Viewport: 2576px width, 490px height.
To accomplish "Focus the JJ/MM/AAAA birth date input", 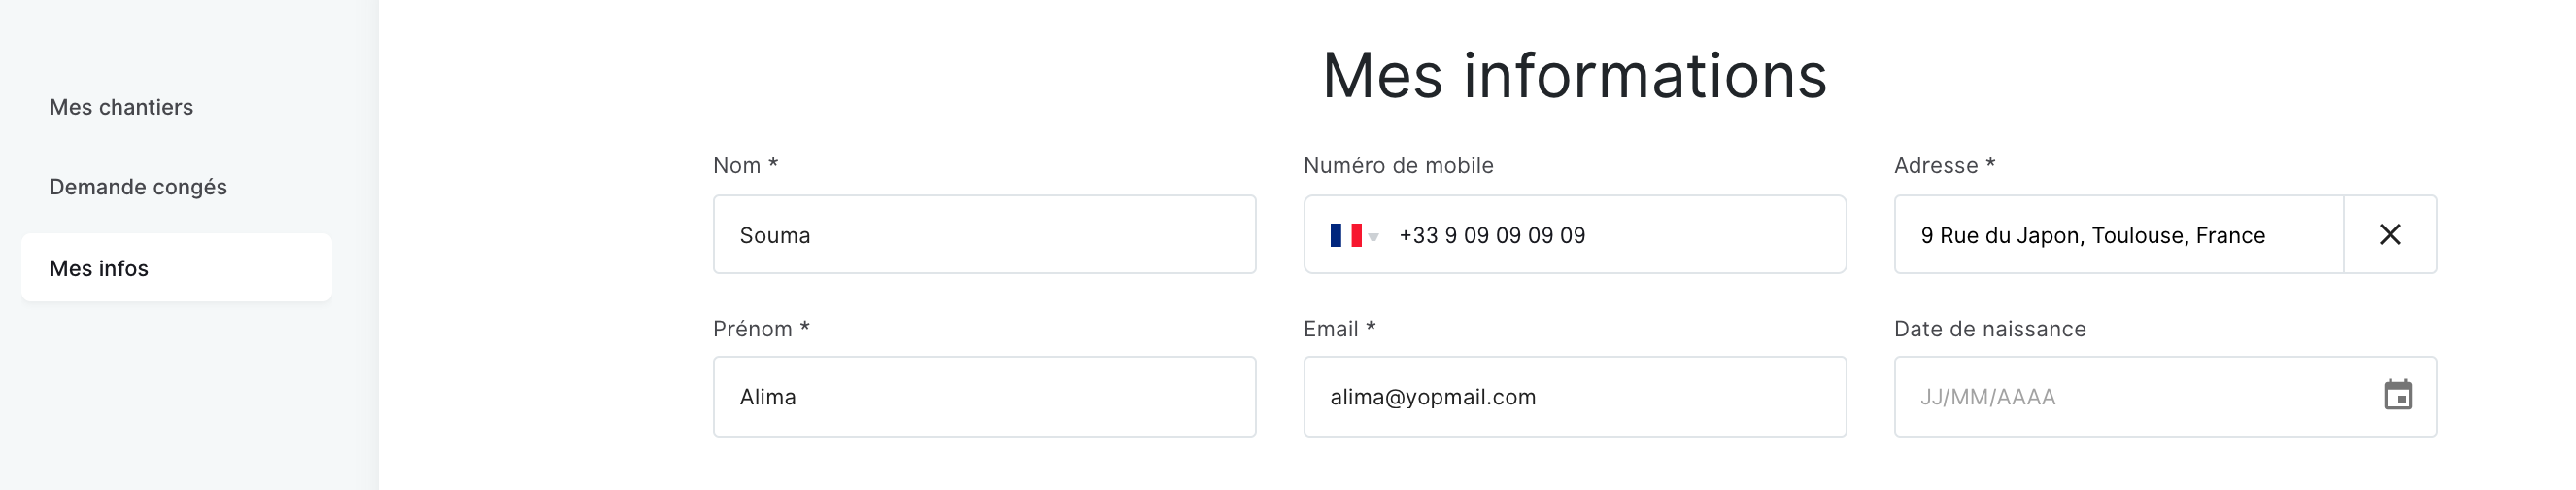I will click(x=2135, y=397).
